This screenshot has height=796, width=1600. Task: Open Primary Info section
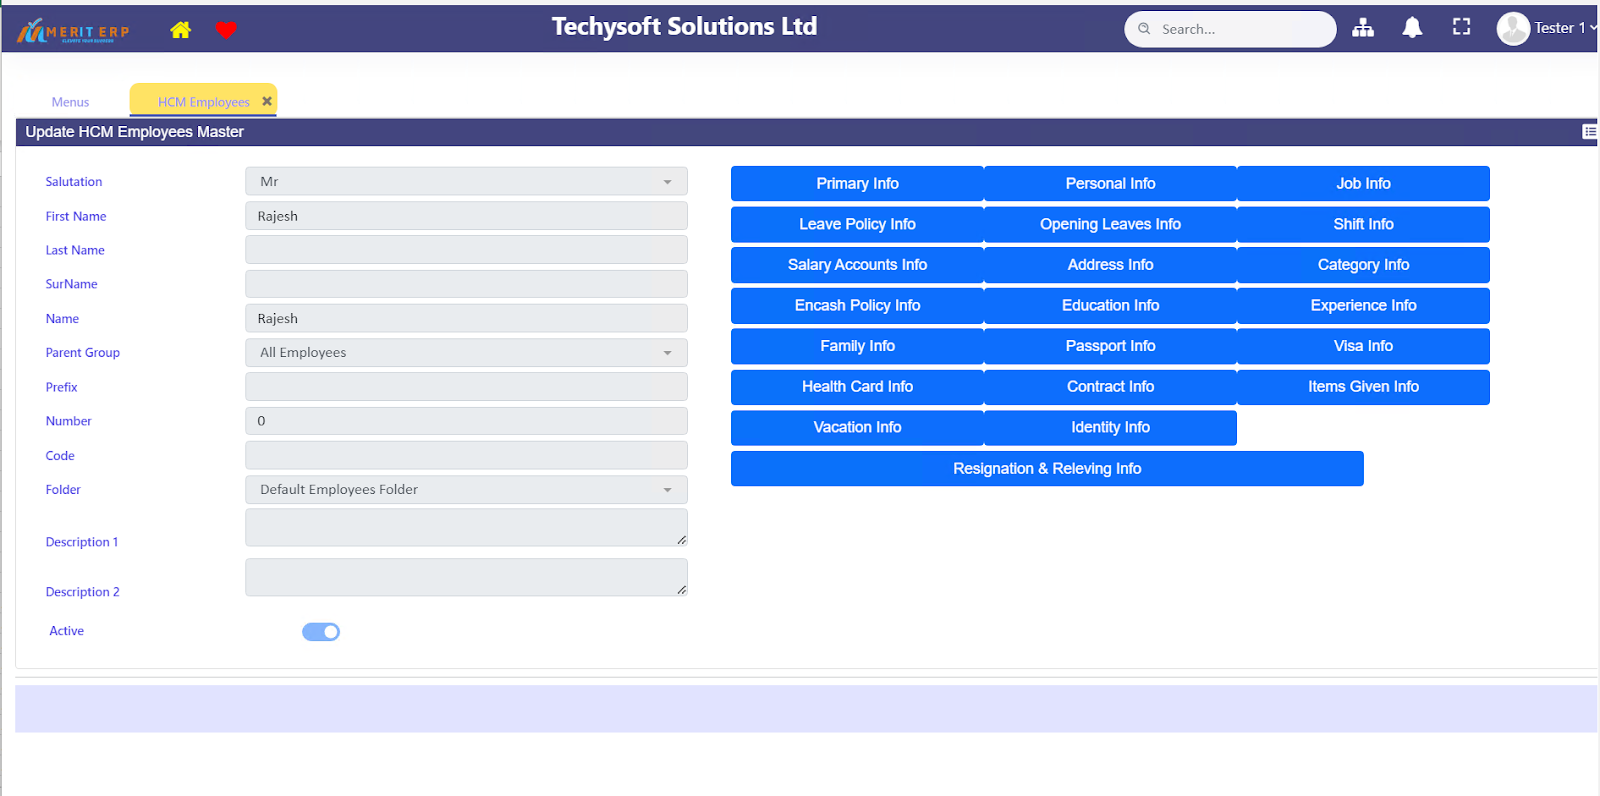pos(857,184)
